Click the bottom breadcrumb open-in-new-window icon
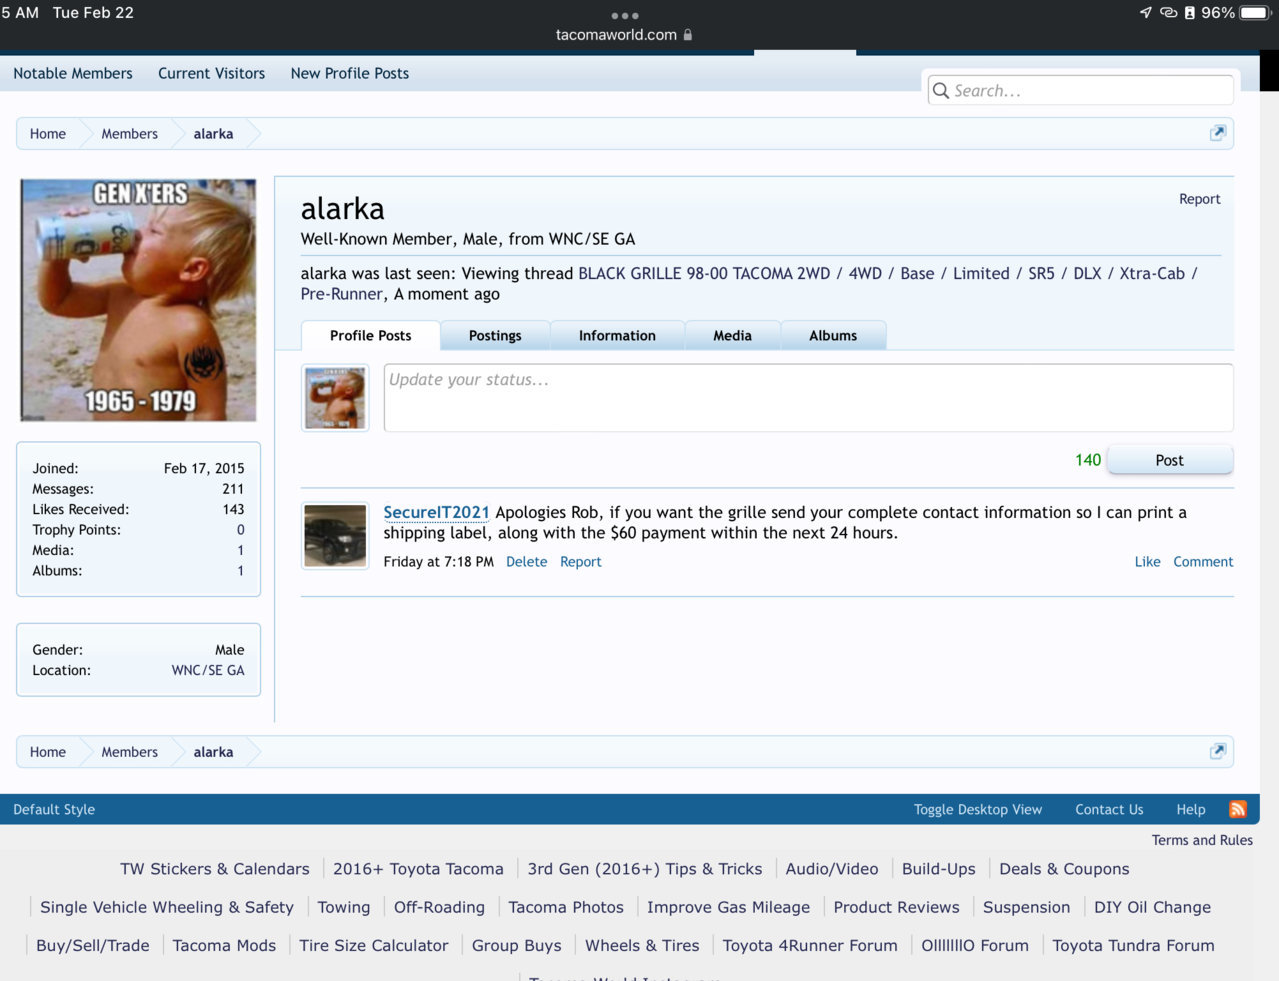The image size is (1279, 981). click(1217, 751)
